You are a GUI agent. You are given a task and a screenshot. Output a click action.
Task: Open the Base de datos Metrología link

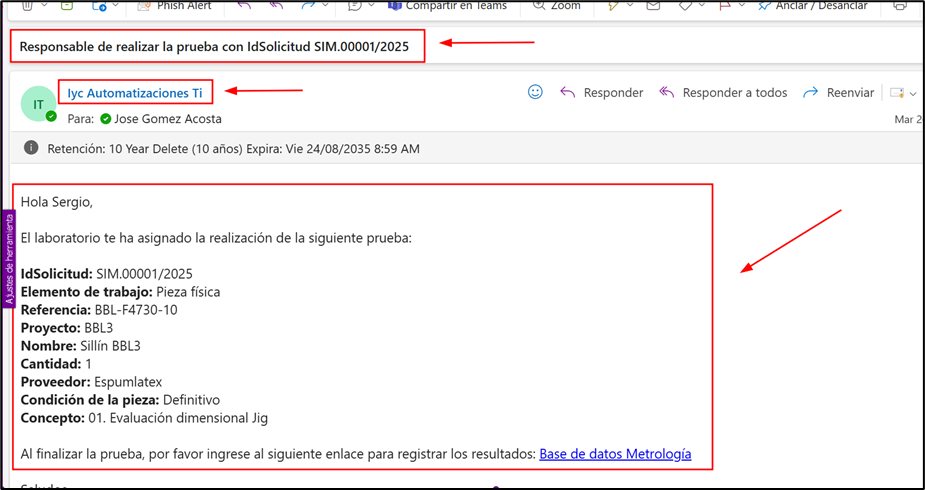615,454
